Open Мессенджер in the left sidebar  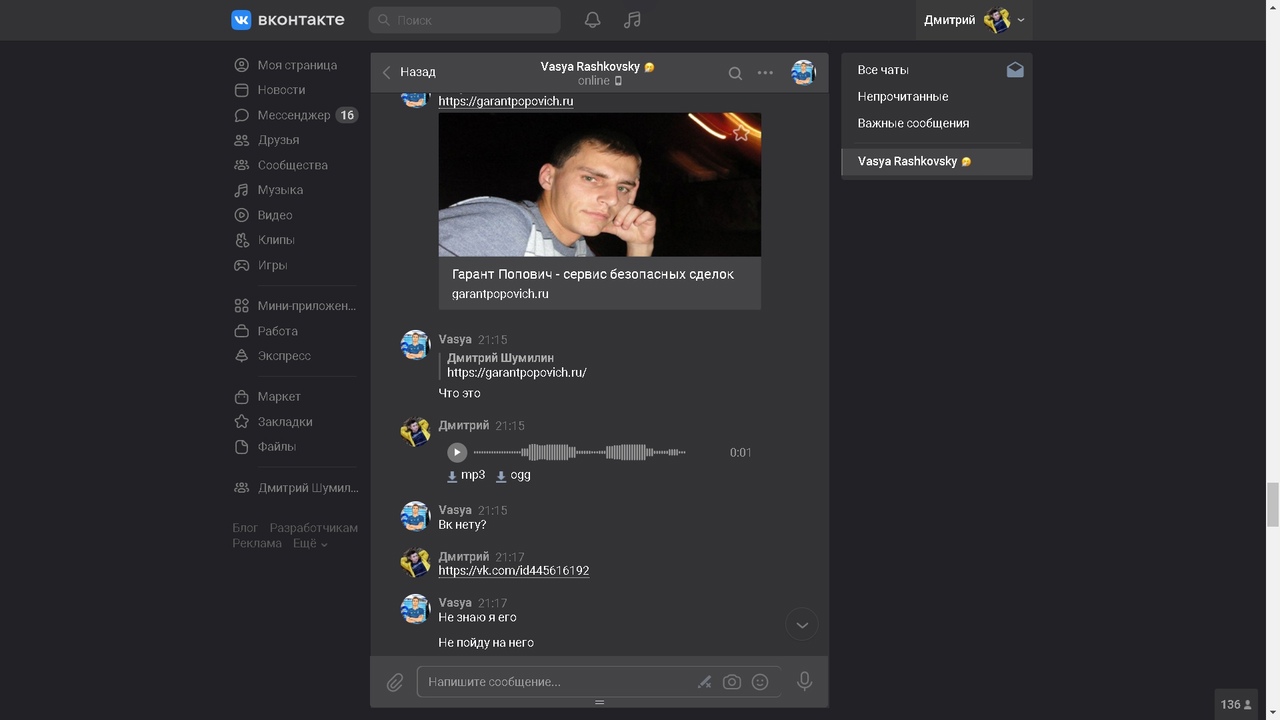[x=293, y=115]
